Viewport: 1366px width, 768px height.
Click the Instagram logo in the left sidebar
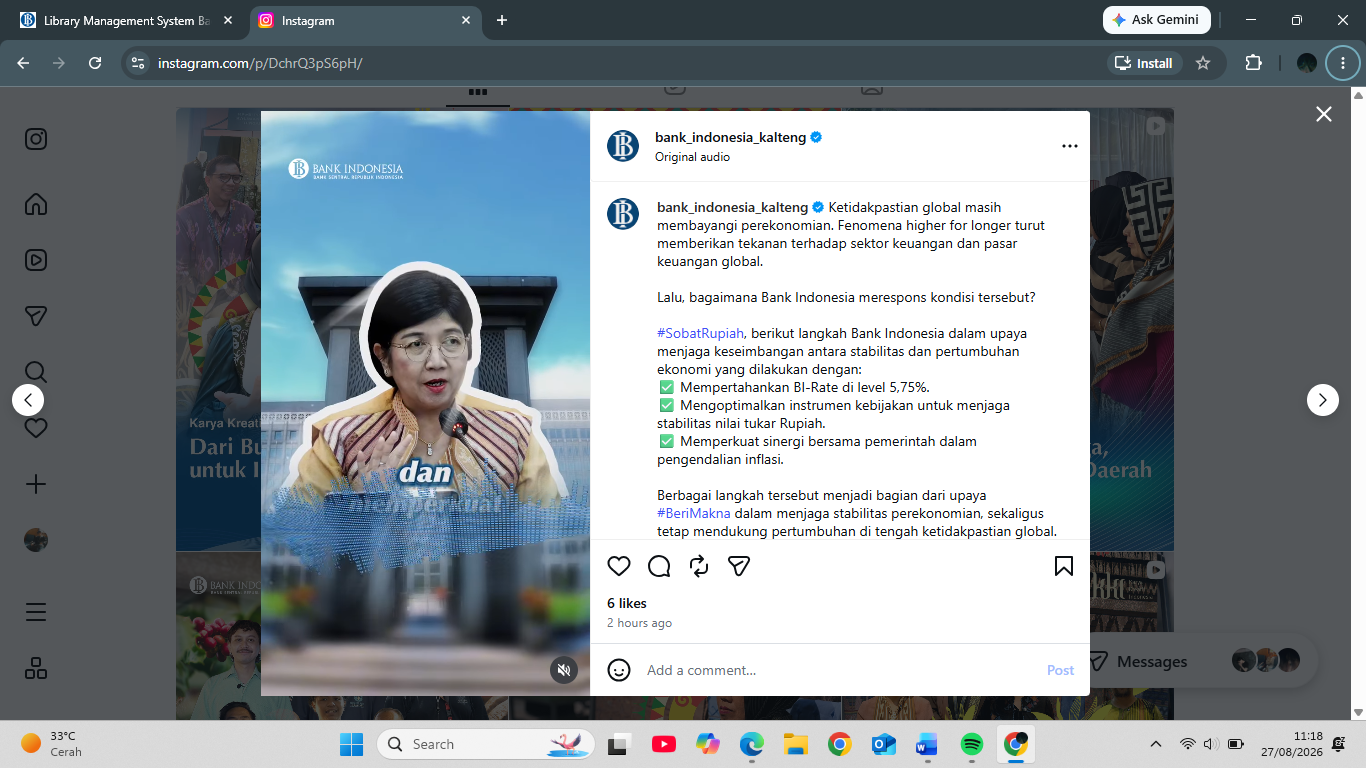tap(36, 139)
